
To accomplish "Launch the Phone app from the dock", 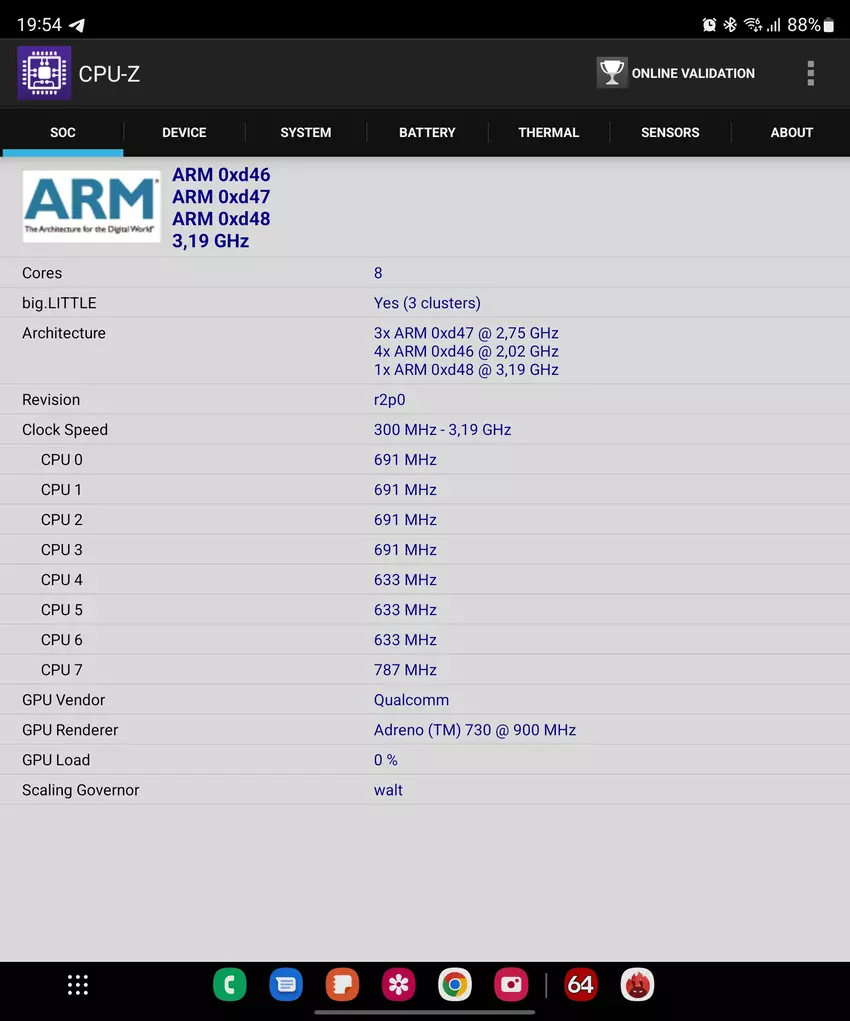I will 230,985.
